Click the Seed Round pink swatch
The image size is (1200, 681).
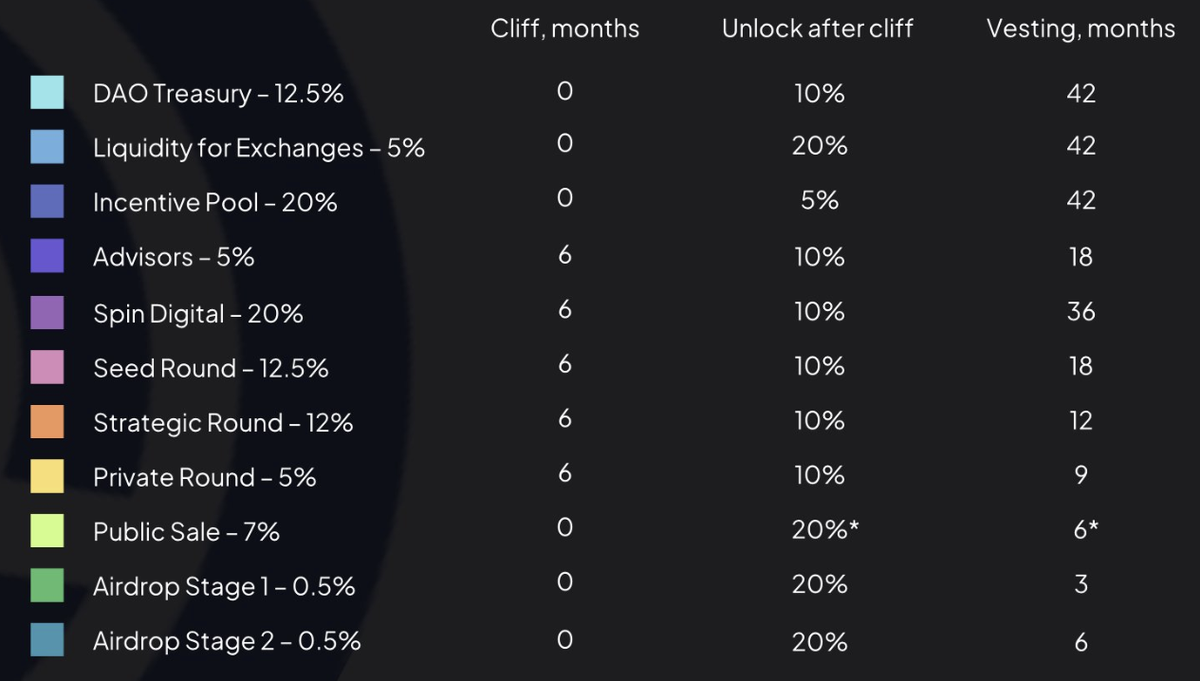[x=47, y=368]
